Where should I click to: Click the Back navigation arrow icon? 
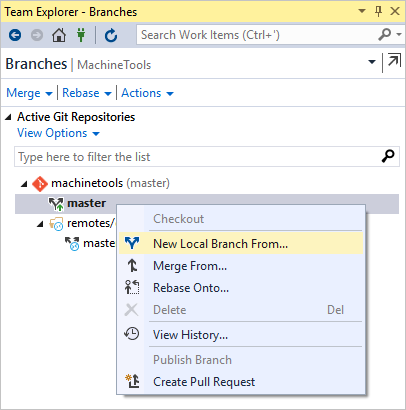(15, 35)
